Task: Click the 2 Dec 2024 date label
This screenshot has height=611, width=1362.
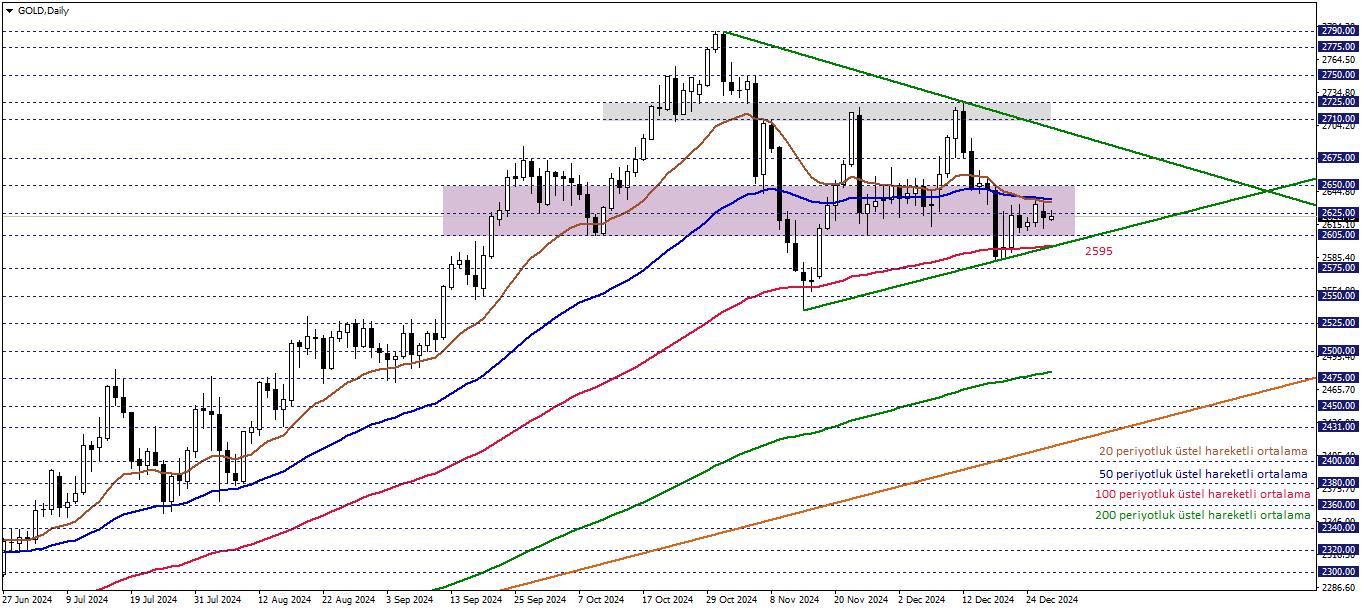Action: pyautogui.click(x=922, y=600)
